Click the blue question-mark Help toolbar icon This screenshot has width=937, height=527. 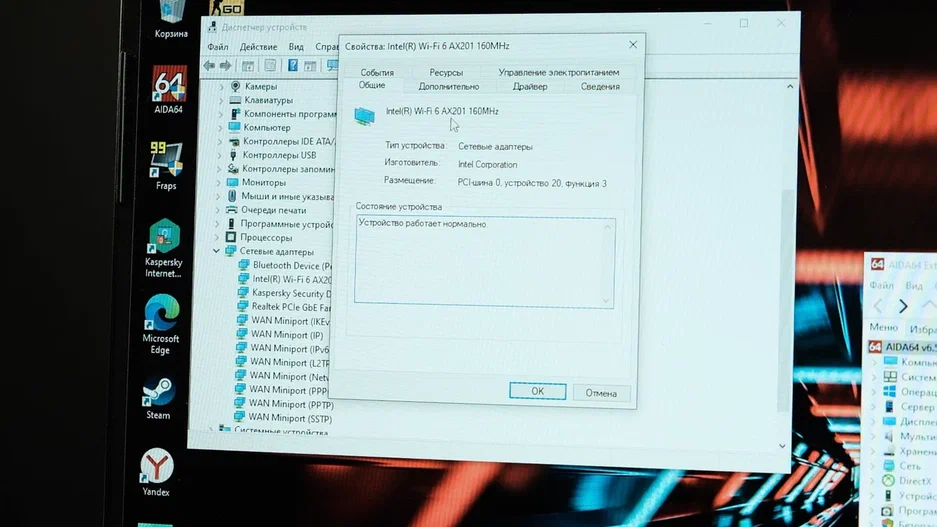tap(293, 65)
